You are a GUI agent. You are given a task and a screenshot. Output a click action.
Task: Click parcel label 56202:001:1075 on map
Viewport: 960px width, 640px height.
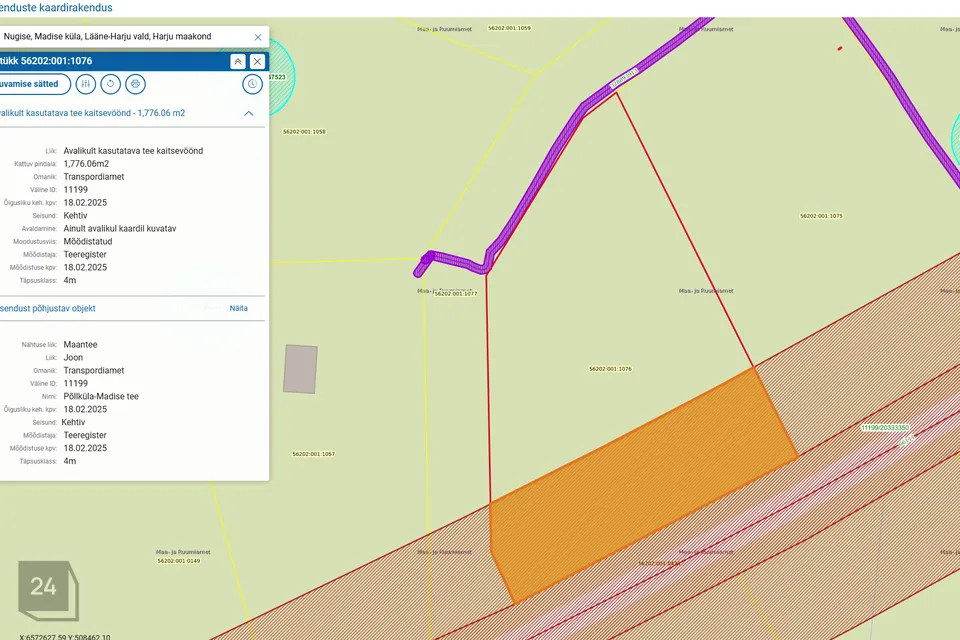(821, 216)
